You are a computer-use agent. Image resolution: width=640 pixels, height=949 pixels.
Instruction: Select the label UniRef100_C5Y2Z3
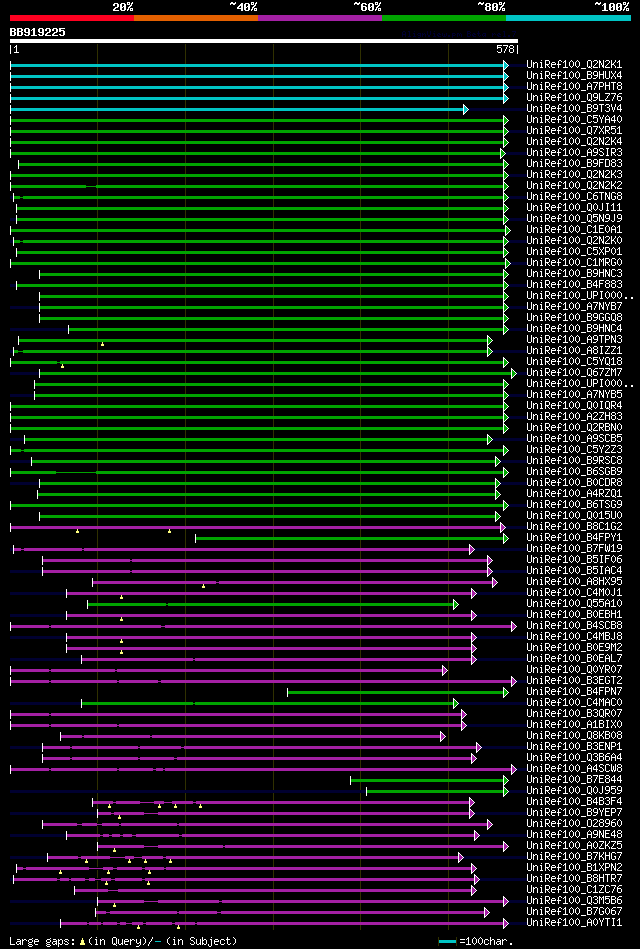574,450
